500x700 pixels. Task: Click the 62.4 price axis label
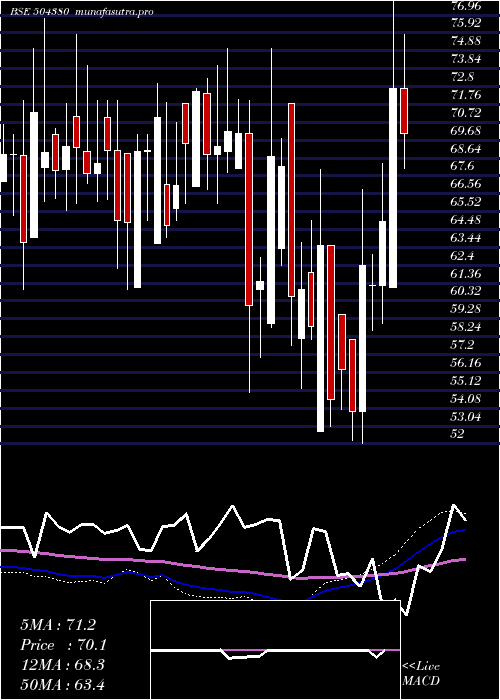click(x=462, y=255)
